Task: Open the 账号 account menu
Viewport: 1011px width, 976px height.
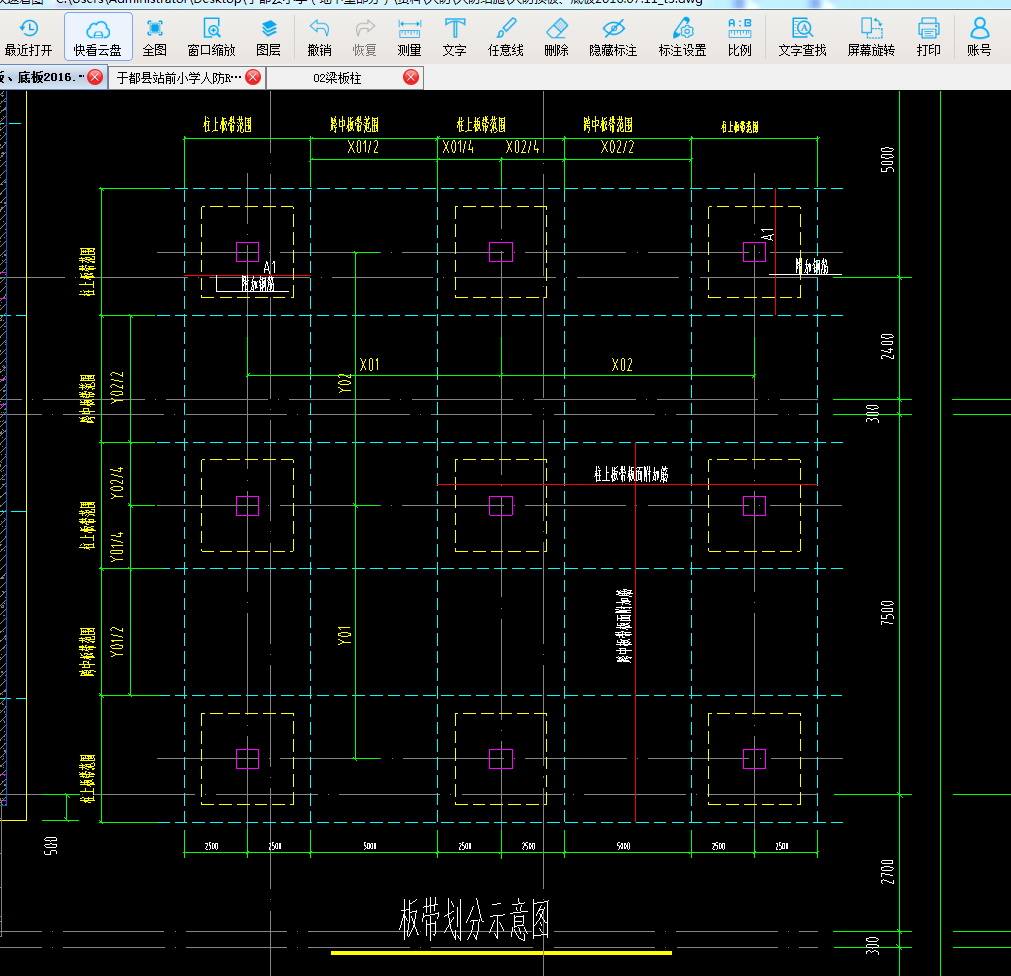Action: [x=979, y=37]
